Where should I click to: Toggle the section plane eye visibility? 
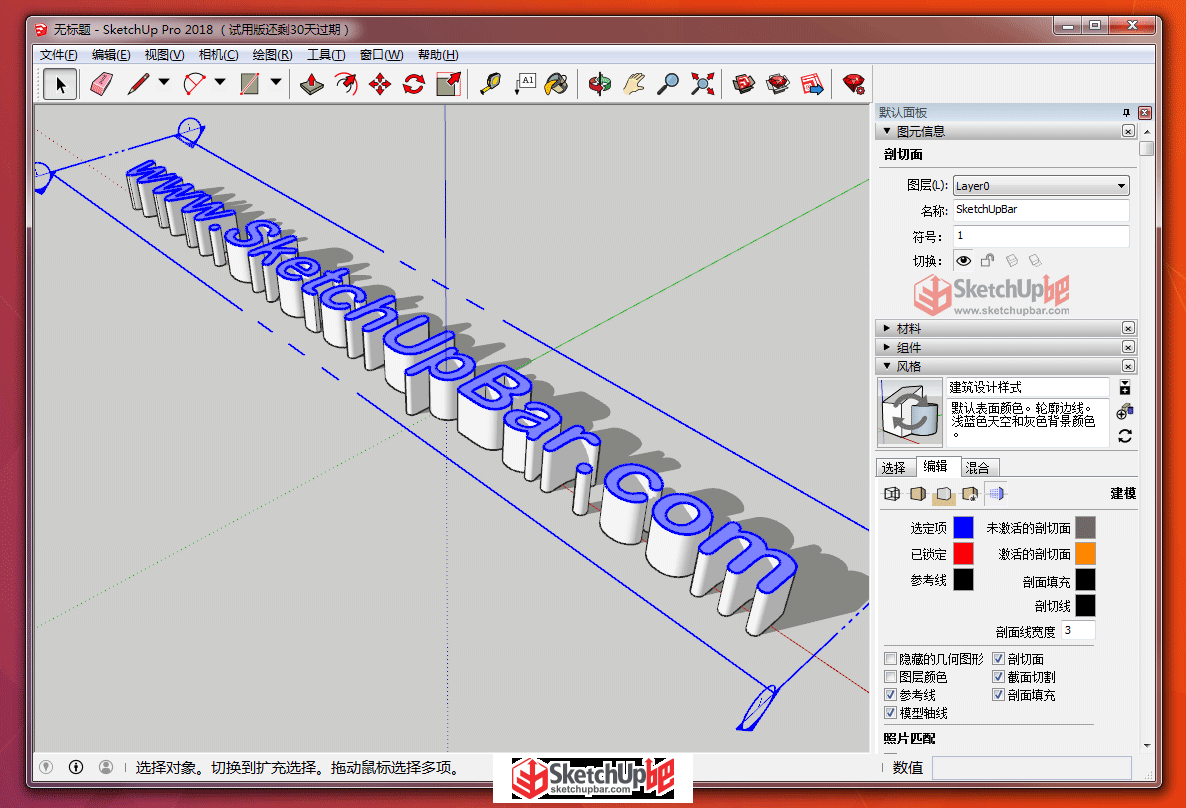coord(964,261)
